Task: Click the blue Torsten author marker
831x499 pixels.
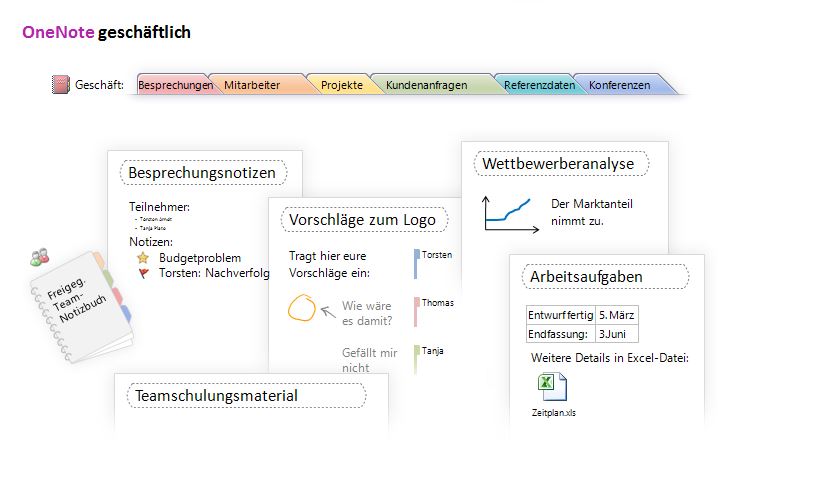Action: [417, 264]
